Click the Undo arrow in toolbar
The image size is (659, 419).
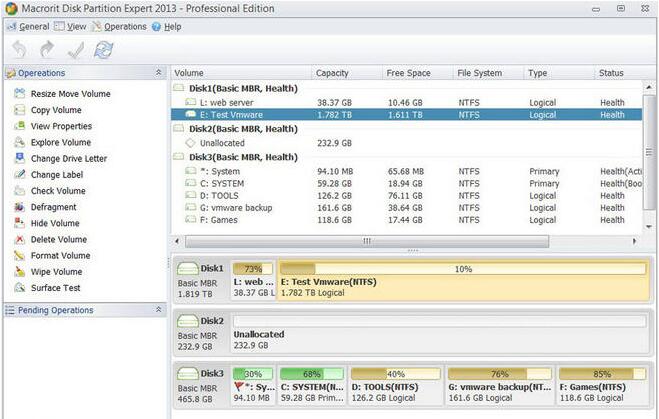click(19, 50)
